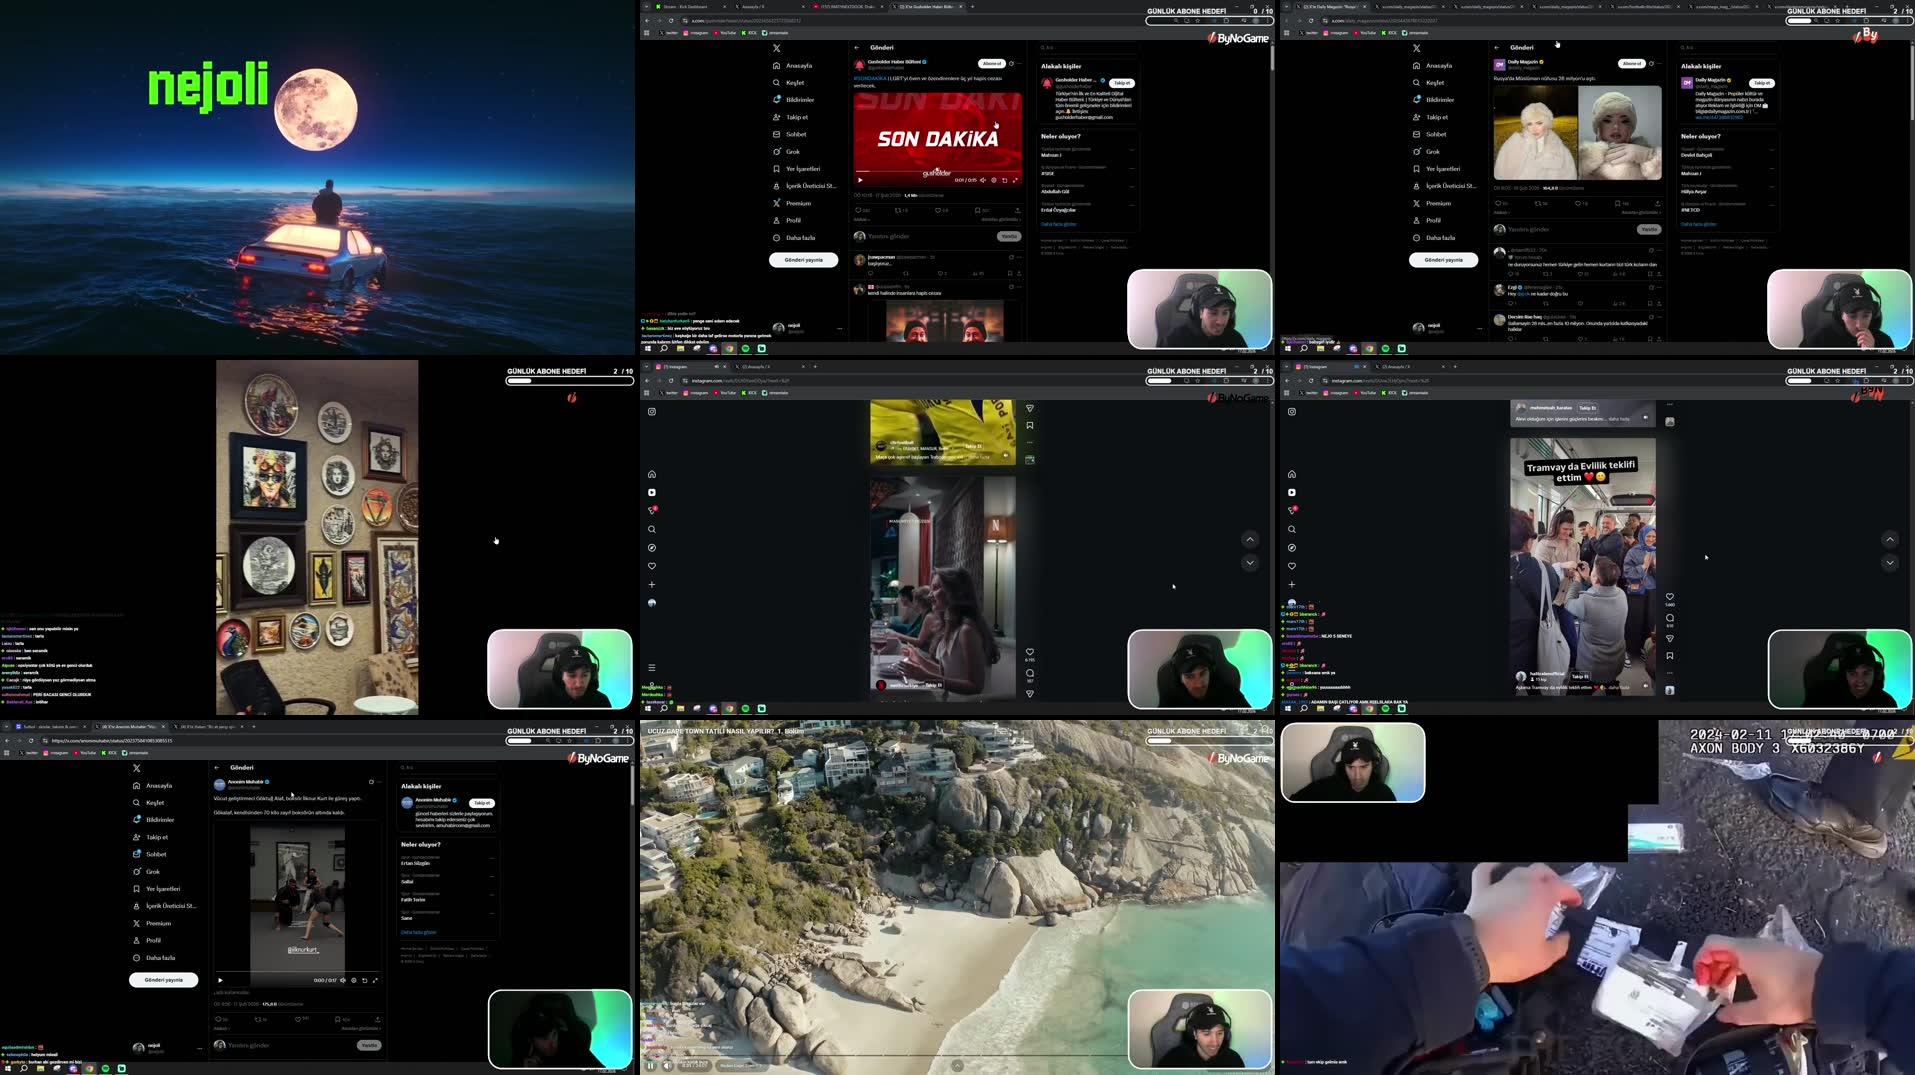Image resolution: width=1915 pixels, height=1075 pixels.
Task: Switch to the Instagram browser tab
Action: click(x=677, y=366)
